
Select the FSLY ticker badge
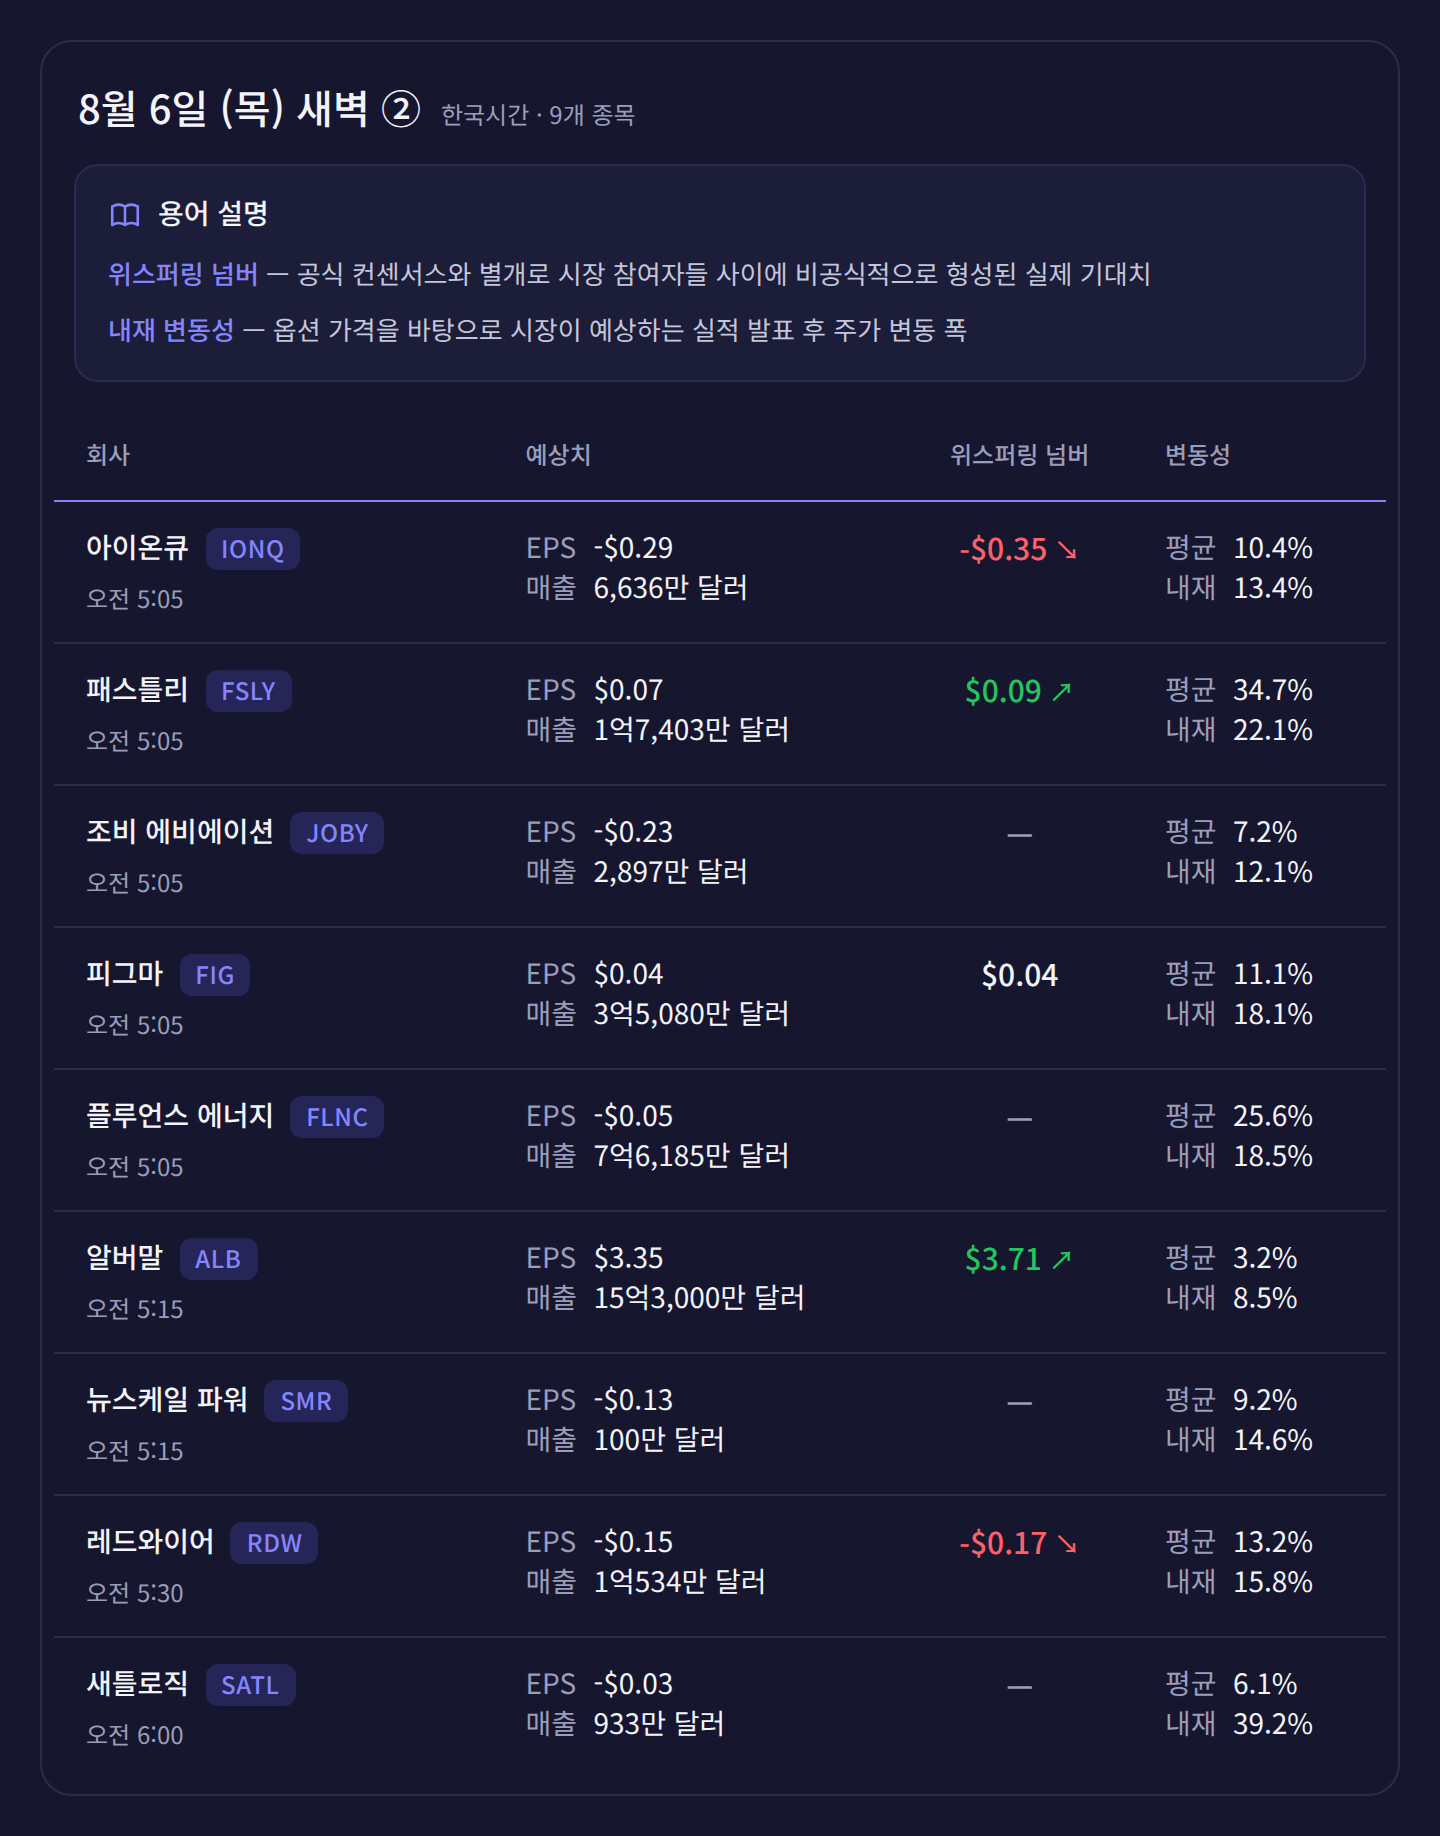pos(249,691)
